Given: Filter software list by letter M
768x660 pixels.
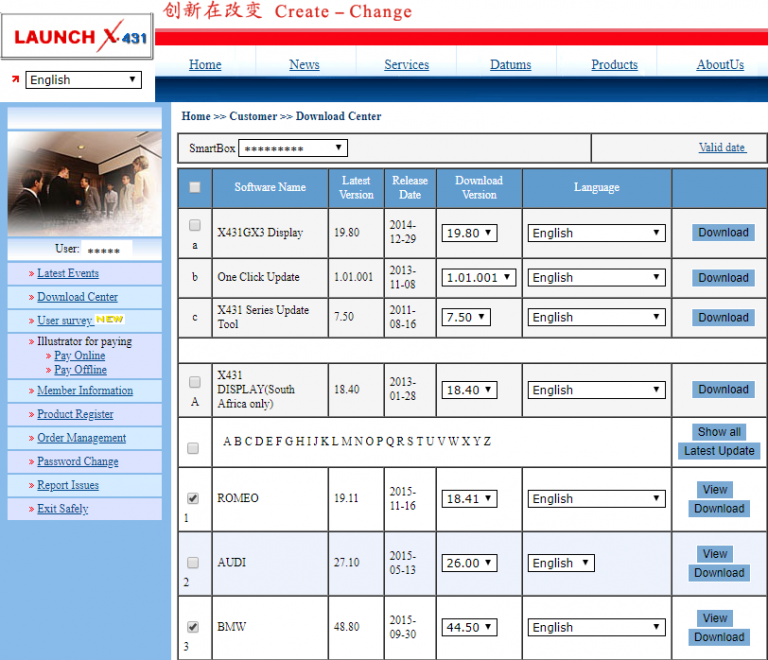Looking at the screenshot, I should tap(346, 442).
